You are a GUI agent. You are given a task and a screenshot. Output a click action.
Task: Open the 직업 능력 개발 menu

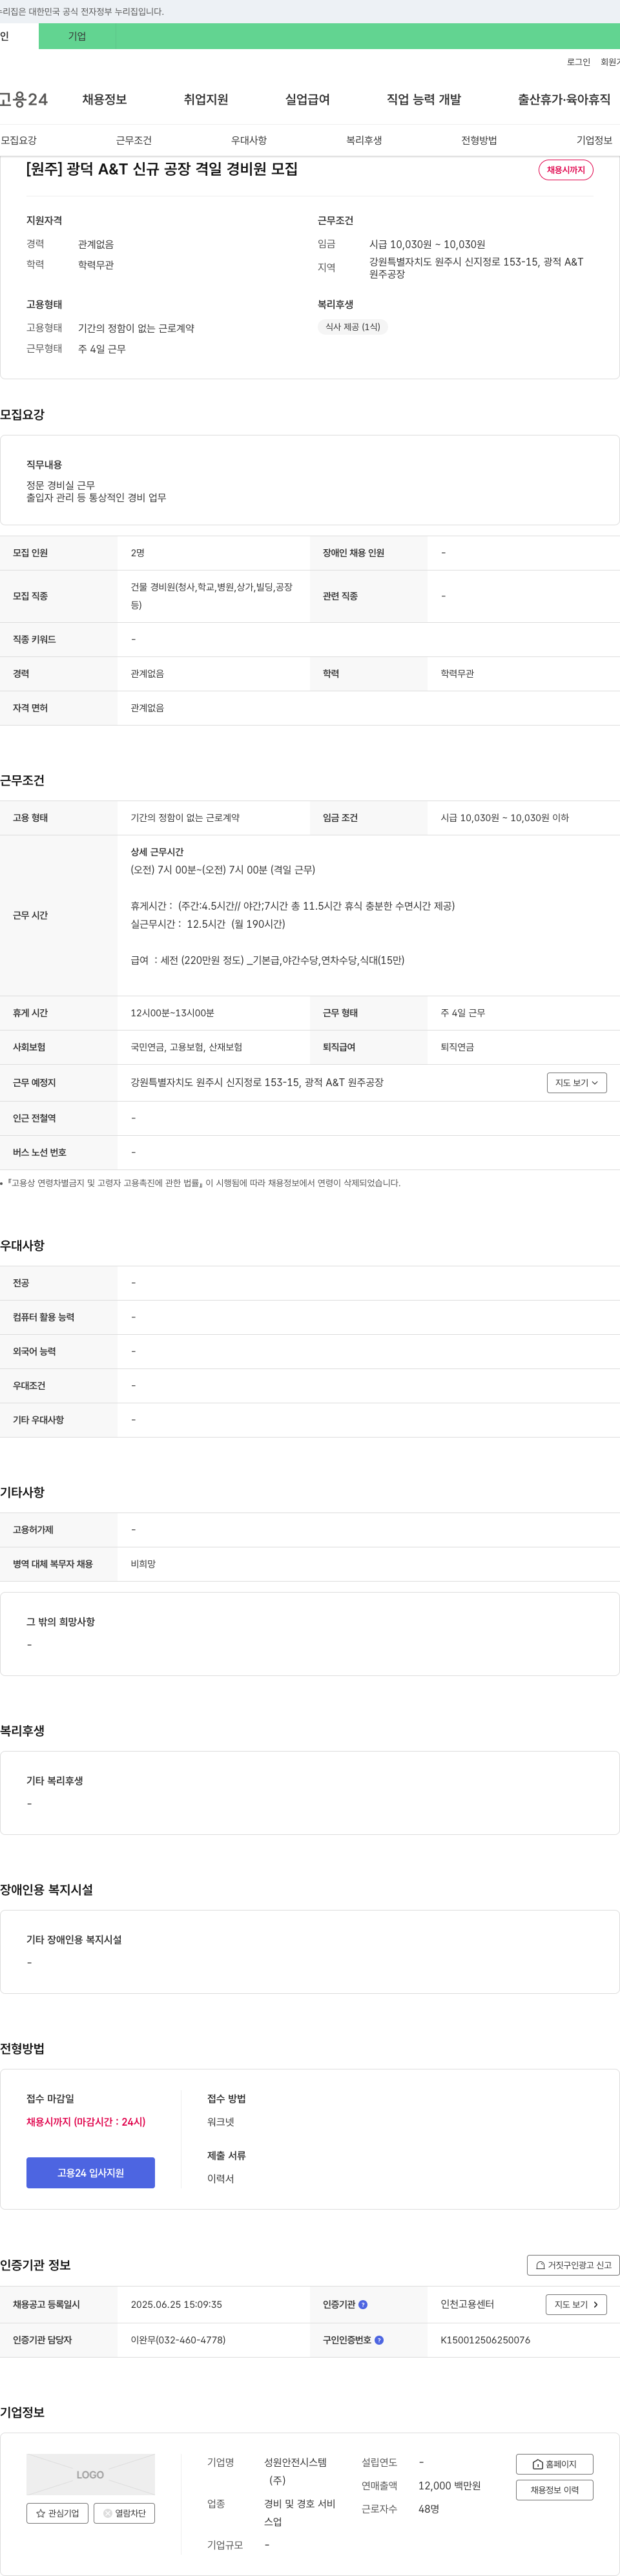click(x=424, y=99)
